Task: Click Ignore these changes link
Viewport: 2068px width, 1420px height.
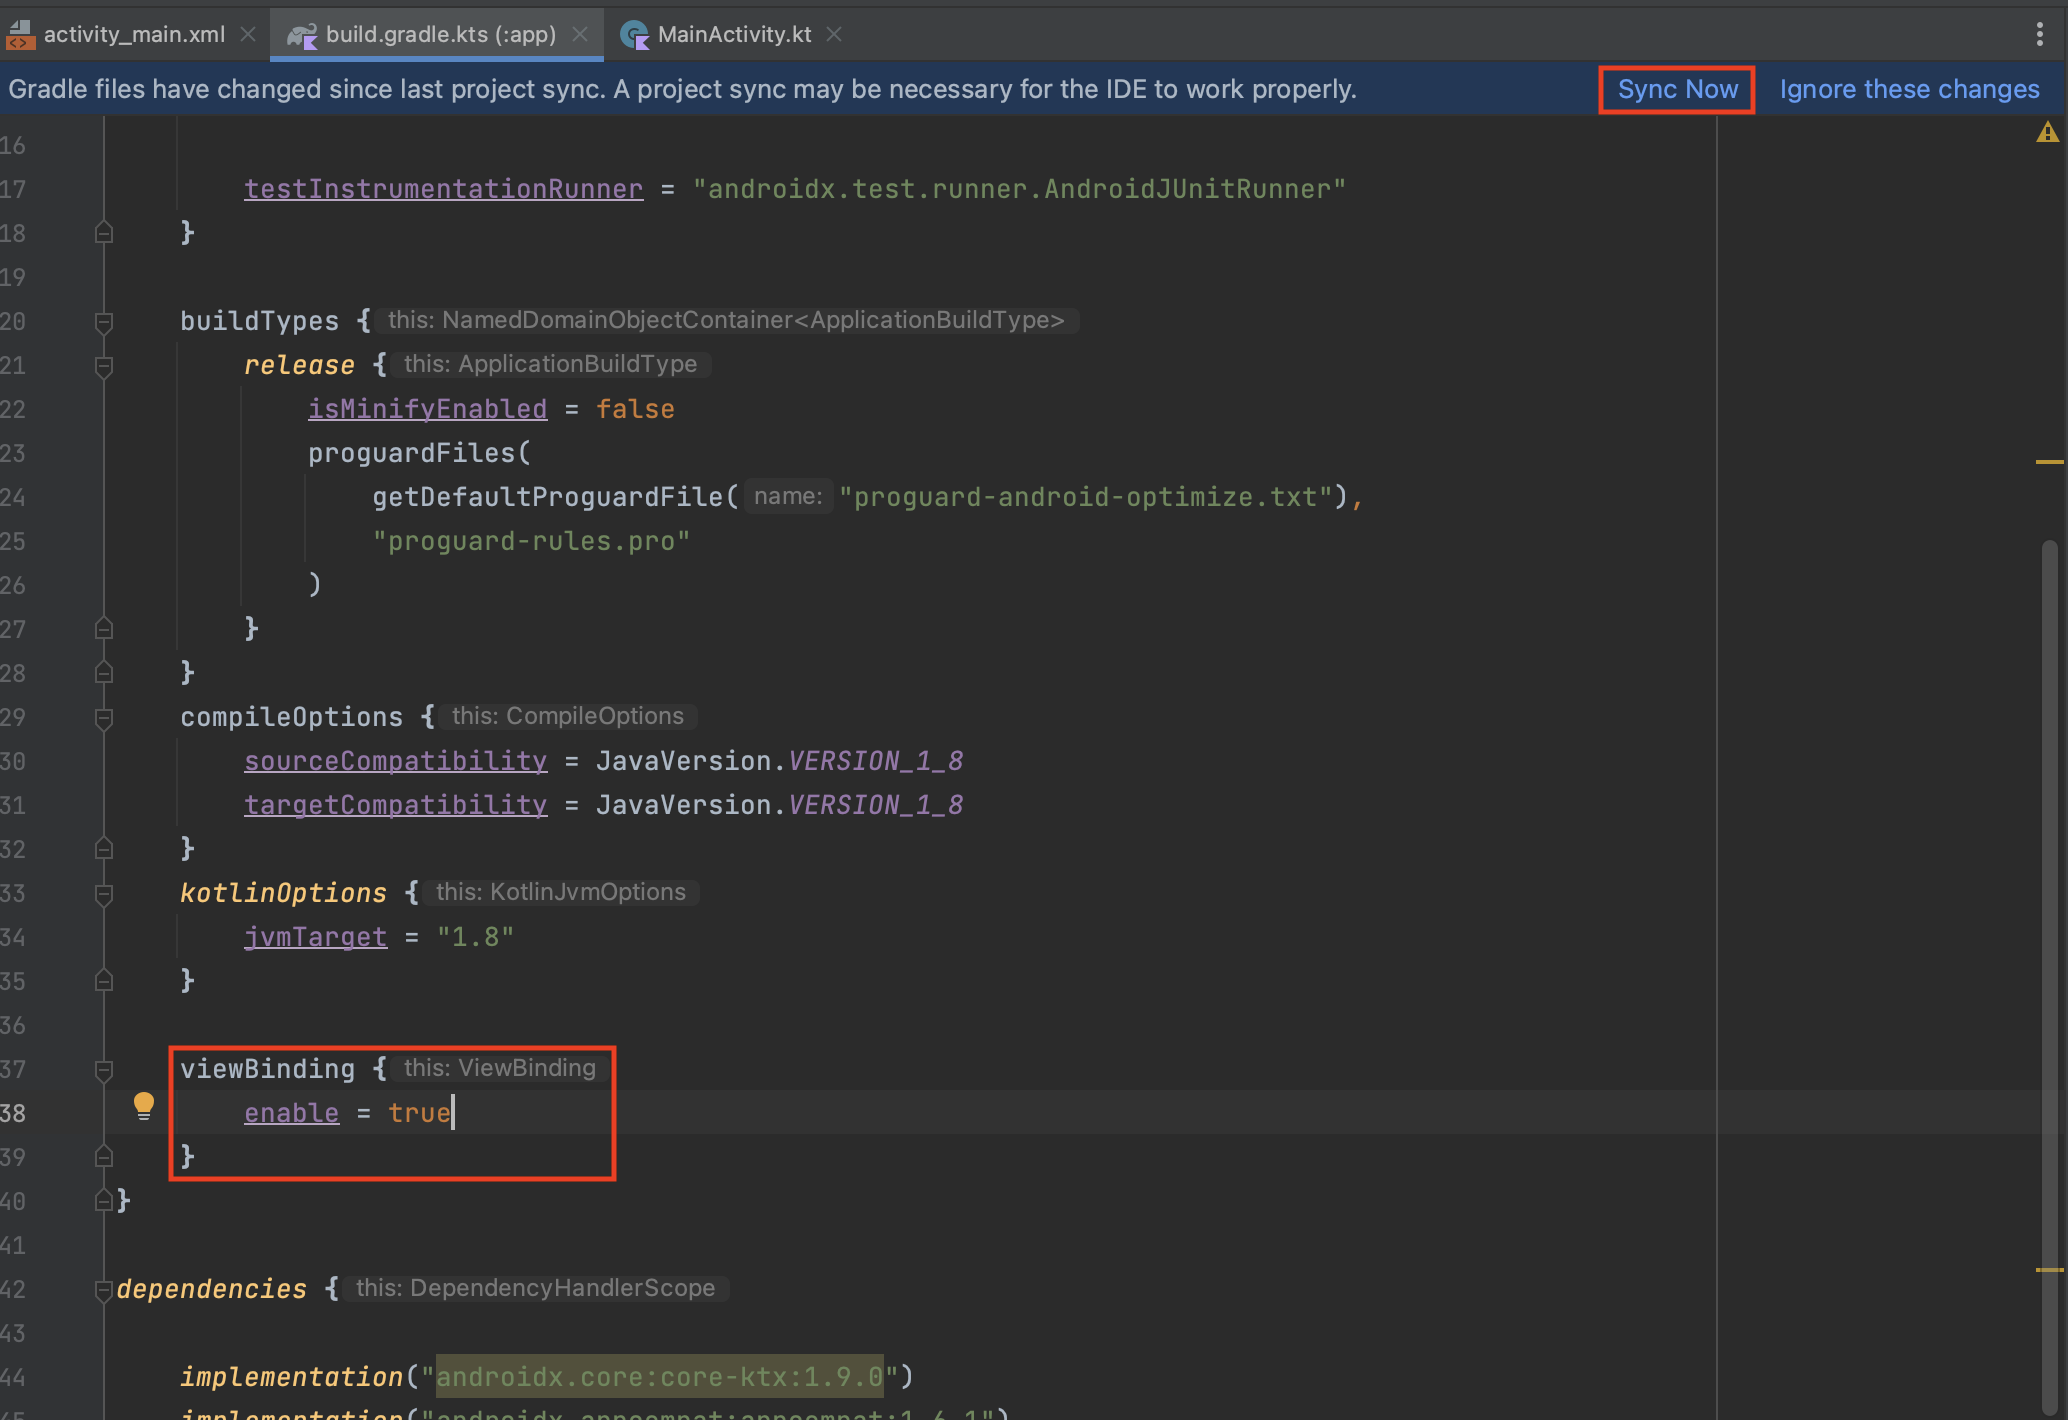Action: (x=1909, y=89)
